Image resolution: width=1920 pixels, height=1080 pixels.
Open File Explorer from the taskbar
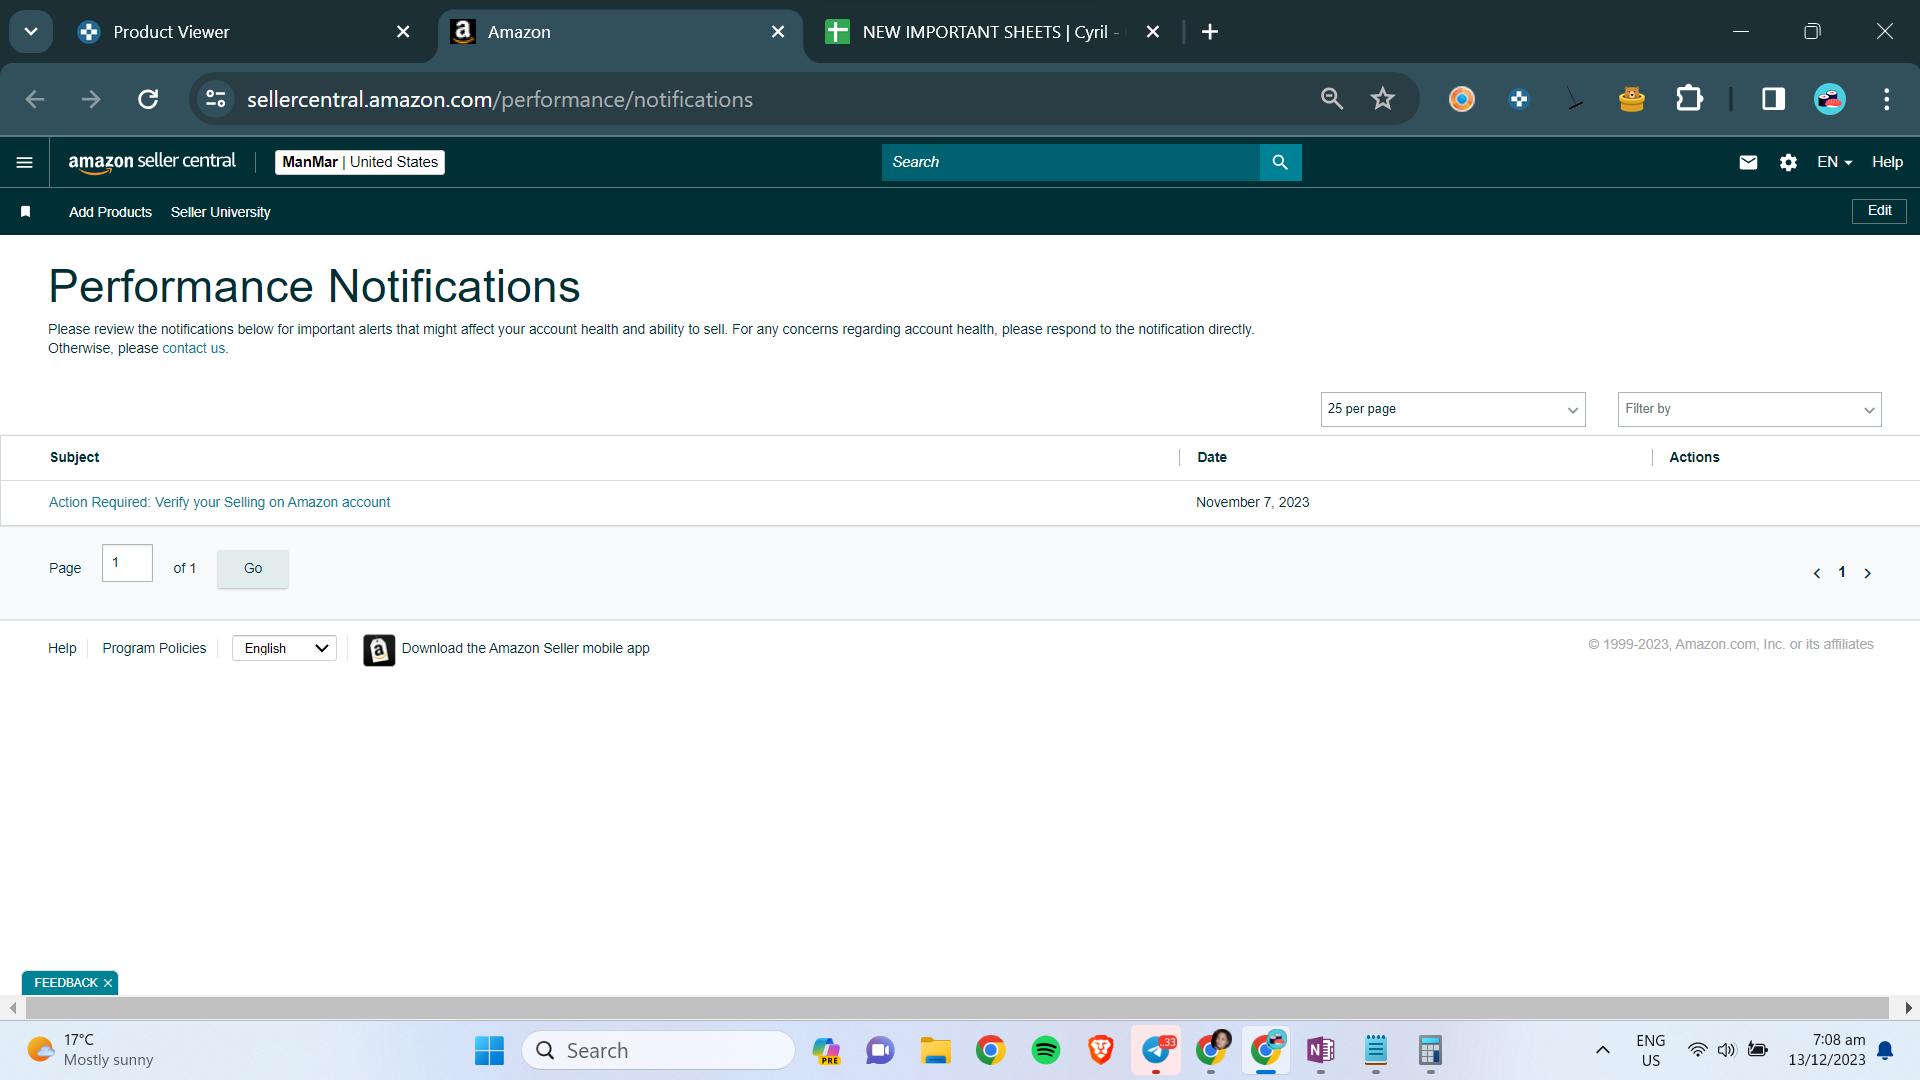(x=936, y=1050)
